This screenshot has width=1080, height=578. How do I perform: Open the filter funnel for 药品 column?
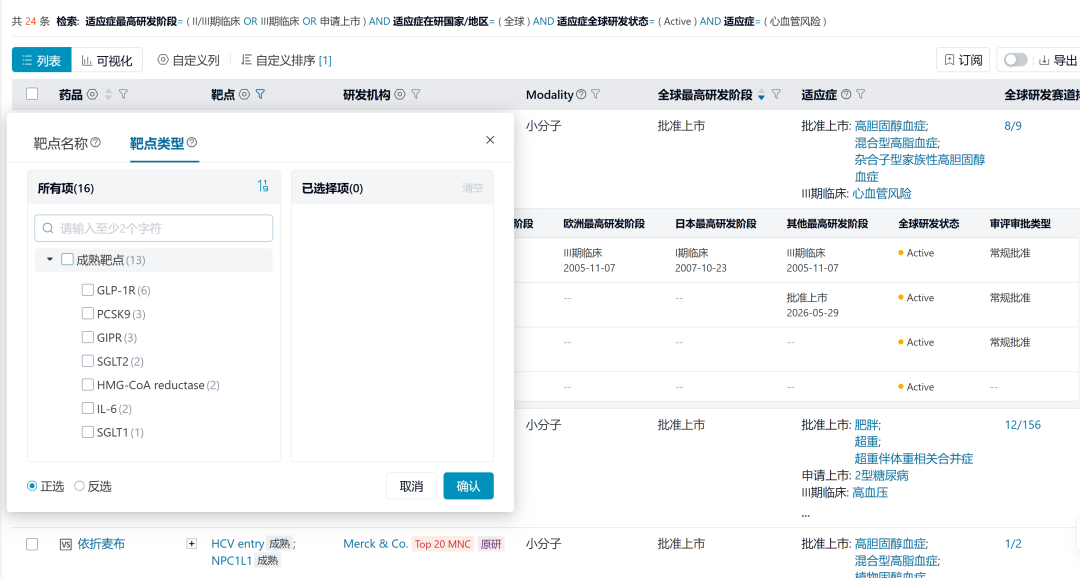(123, 94)
